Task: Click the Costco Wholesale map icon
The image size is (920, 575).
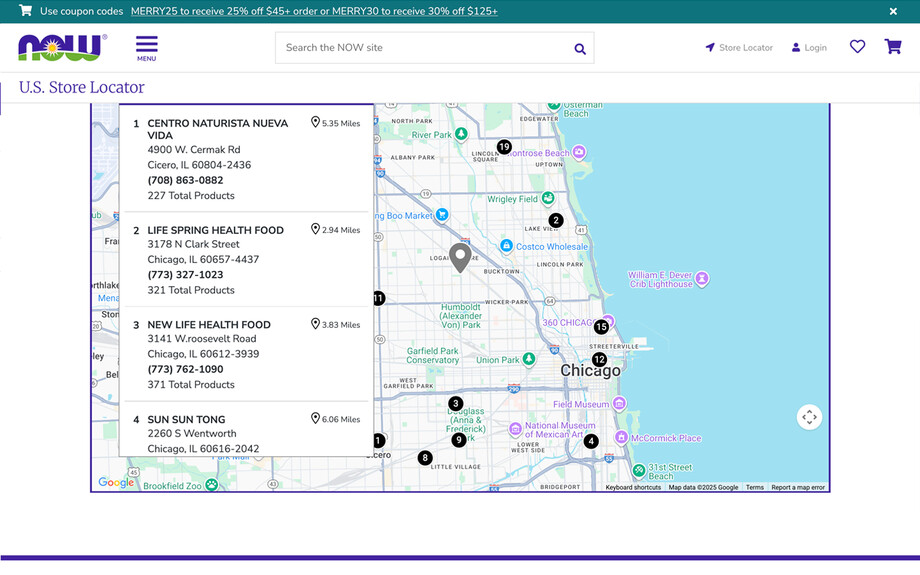Action: 506,246
